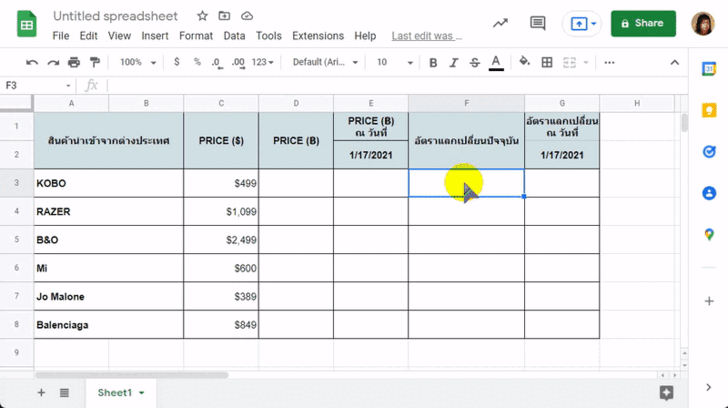Click the Untitled spreadsheet title

115,16
